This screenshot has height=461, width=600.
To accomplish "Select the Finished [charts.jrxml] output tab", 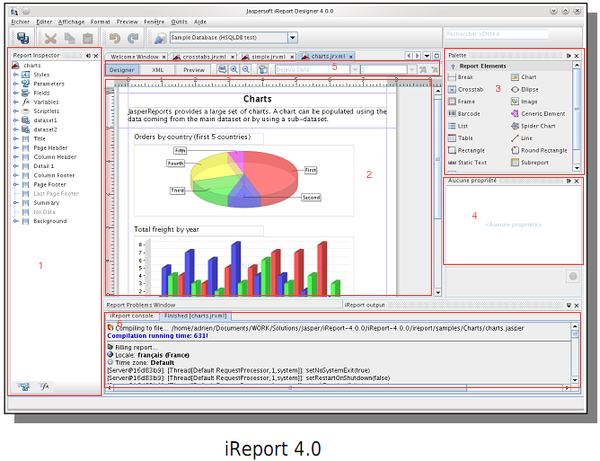I will click(196, 316).
